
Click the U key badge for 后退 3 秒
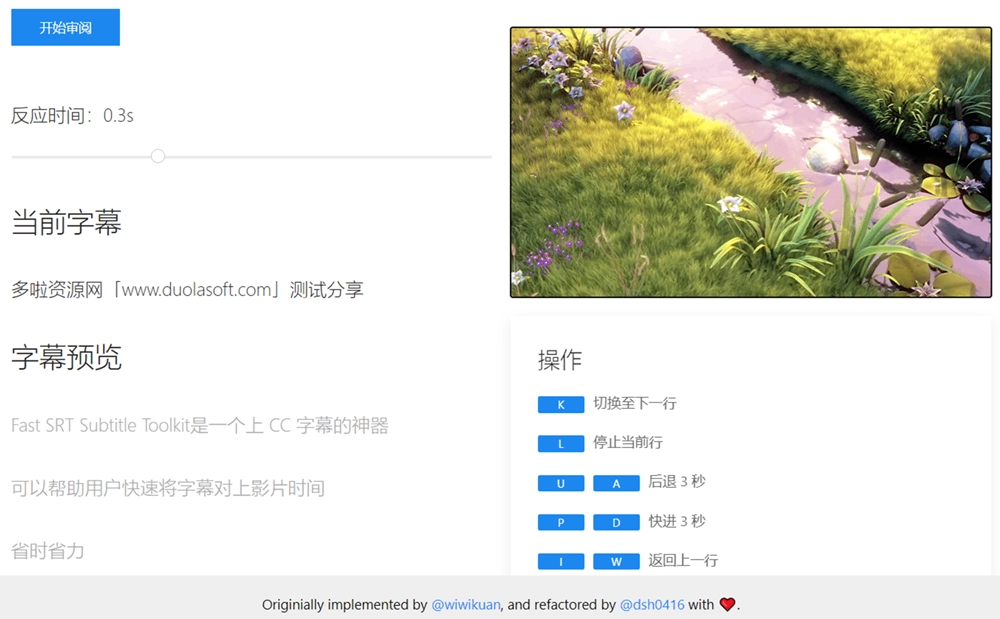click(561, 483)
